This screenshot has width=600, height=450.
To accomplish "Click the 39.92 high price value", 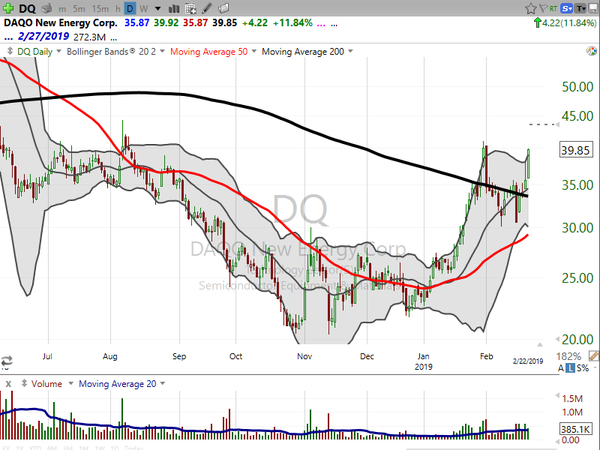I will (x=166, y=23).
